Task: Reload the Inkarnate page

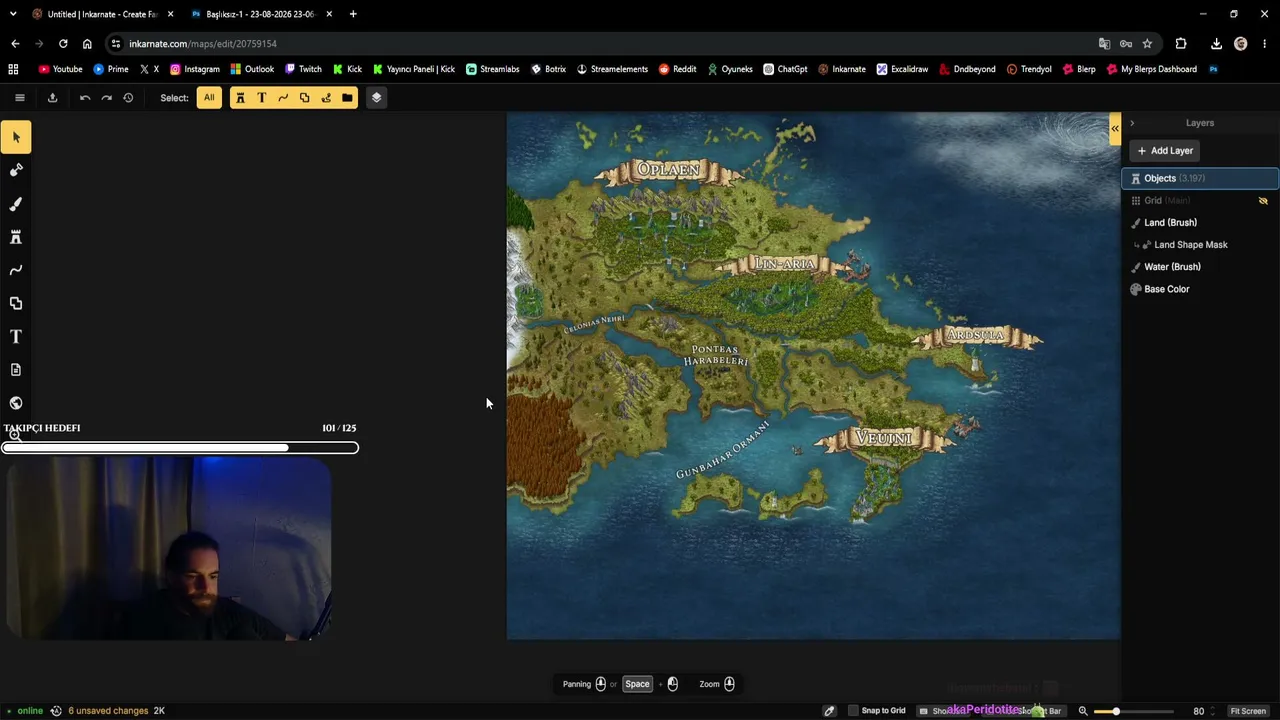Action: tap(63, 44)
